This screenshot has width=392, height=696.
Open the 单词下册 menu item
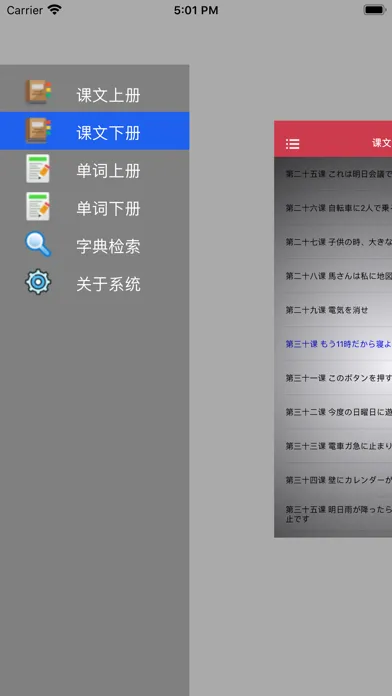tap(95, 206)
